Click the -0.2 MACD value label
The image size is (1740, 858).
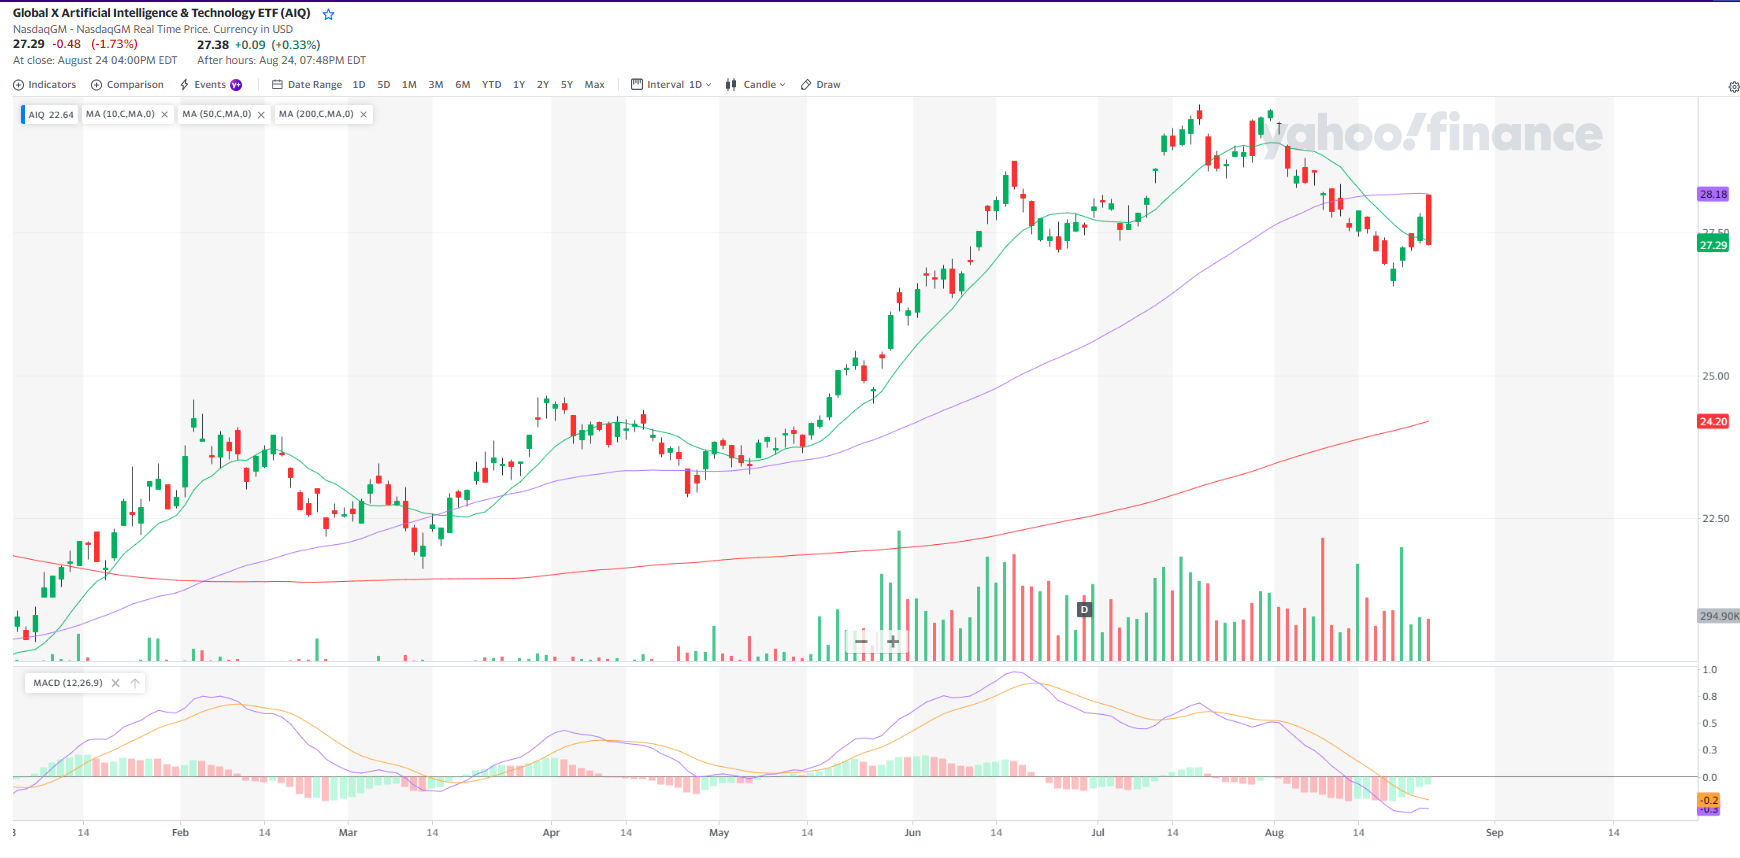click(1709, 800)
